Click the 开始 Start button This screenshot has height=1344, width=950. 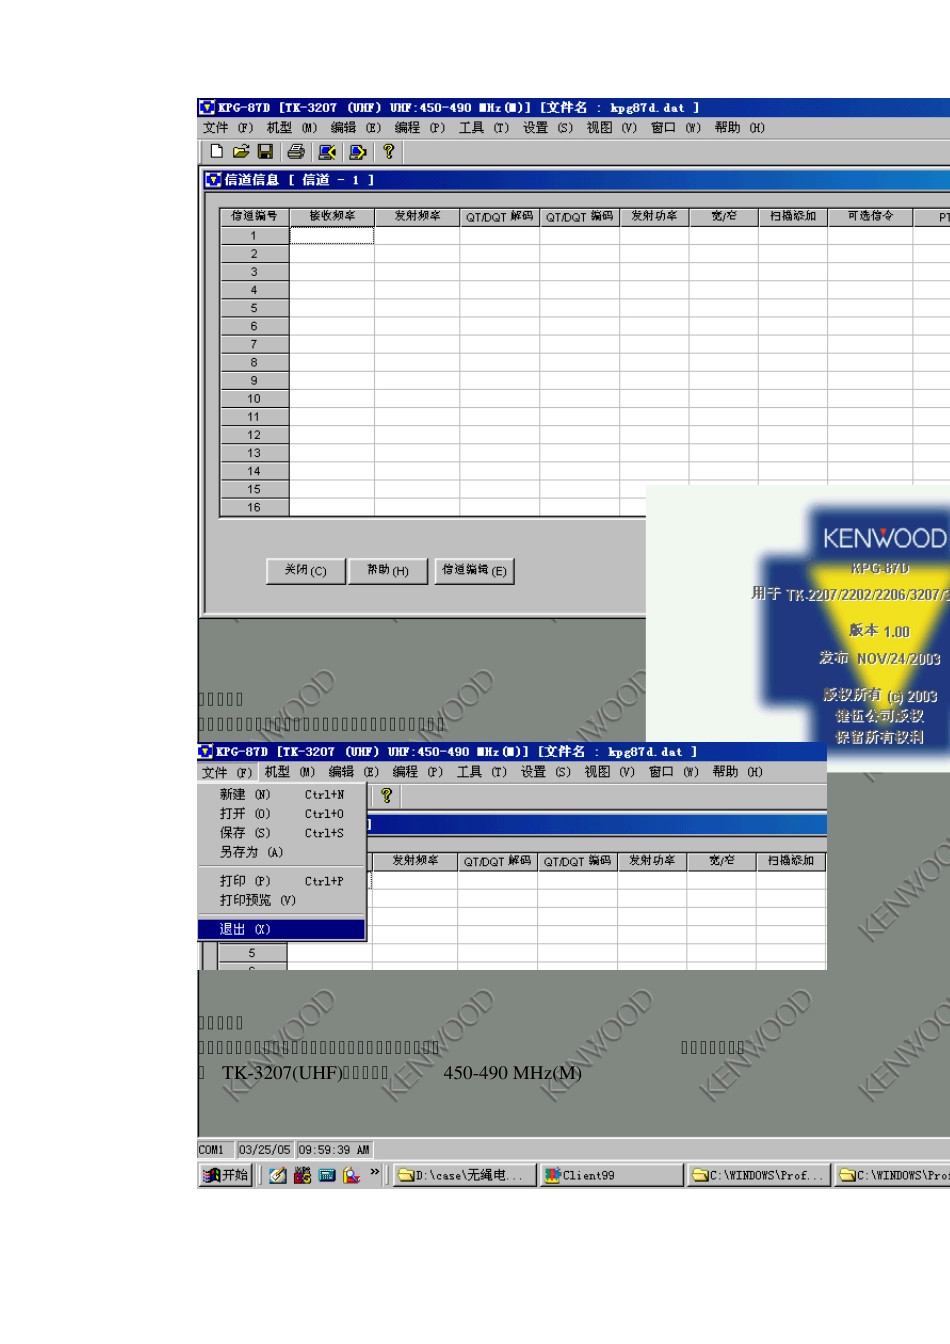[x=226, y=1175]
